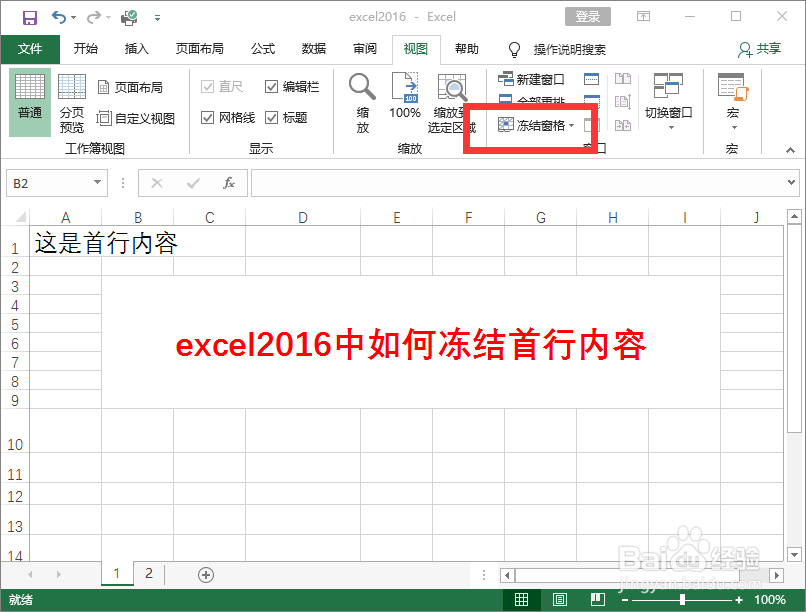Switch to Page Layout view in status bar
806x612 pixels.
[559, 599]
